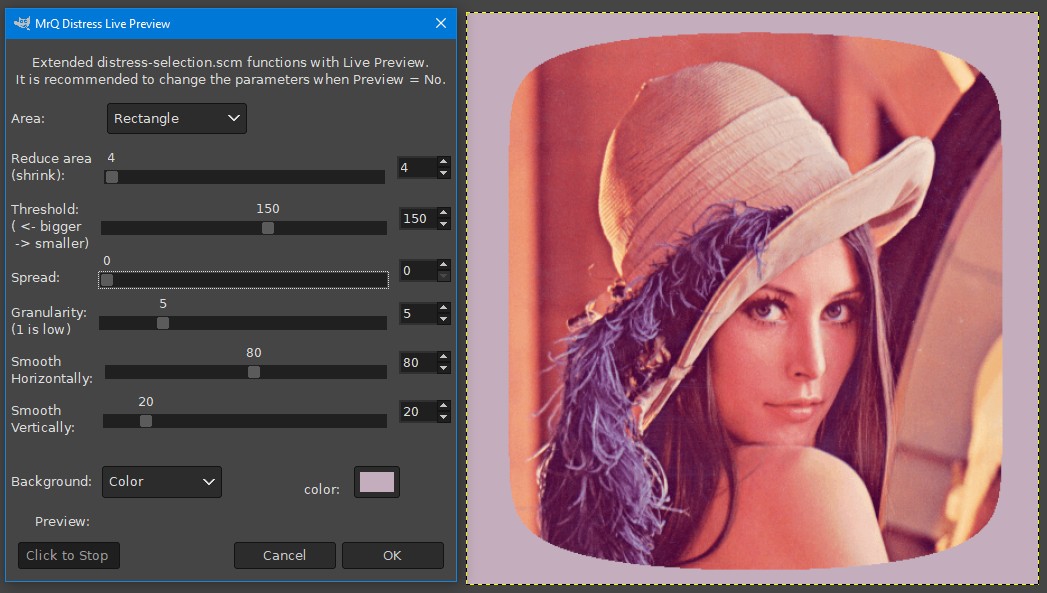Decrease the Reduce area spin value
1047x593 pixels.
point(443,173)
